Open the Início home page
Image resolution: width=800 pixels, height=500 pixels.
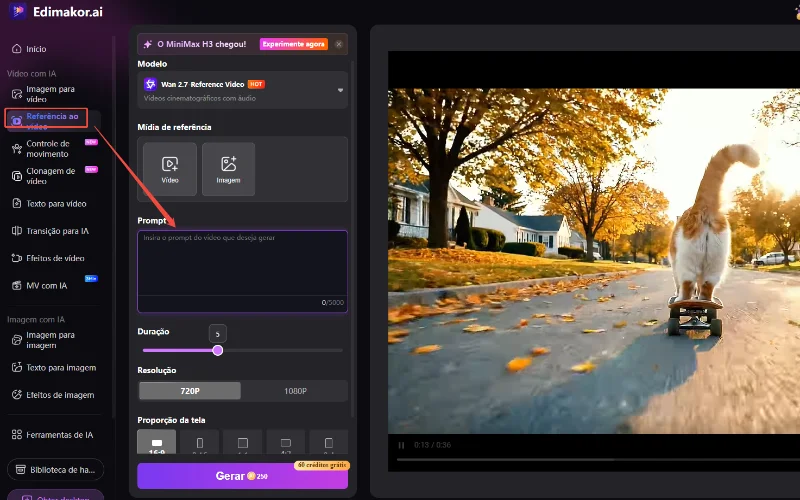click(x=29, y=49)
